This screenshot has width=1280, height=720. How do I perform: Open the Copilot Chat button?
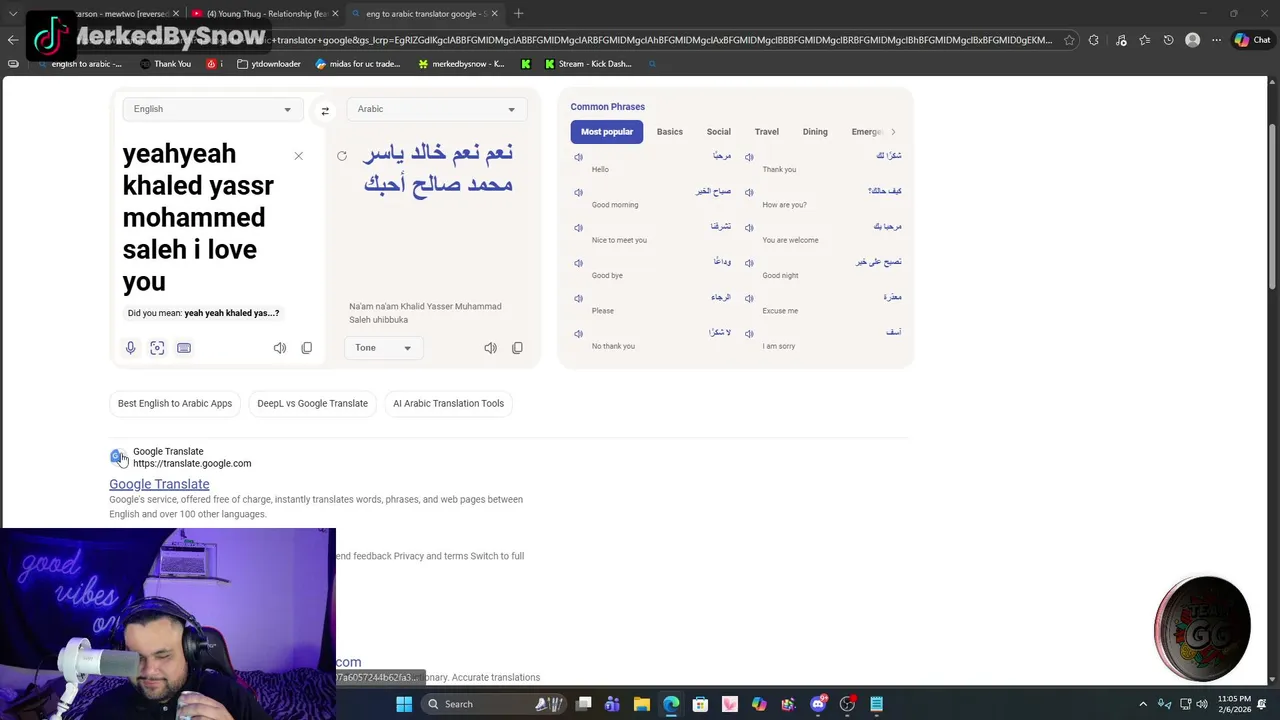click(x=1253, y=40)
